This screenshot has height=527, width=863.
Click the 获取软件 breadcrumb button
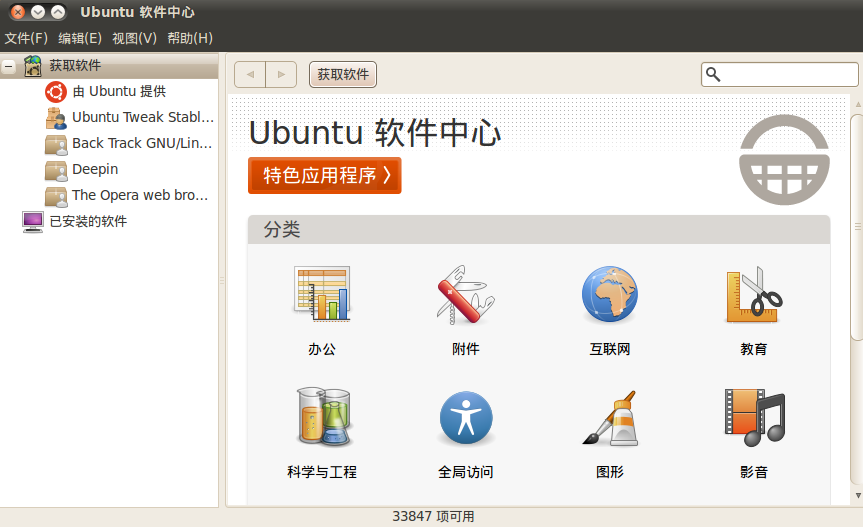point(343,74)
